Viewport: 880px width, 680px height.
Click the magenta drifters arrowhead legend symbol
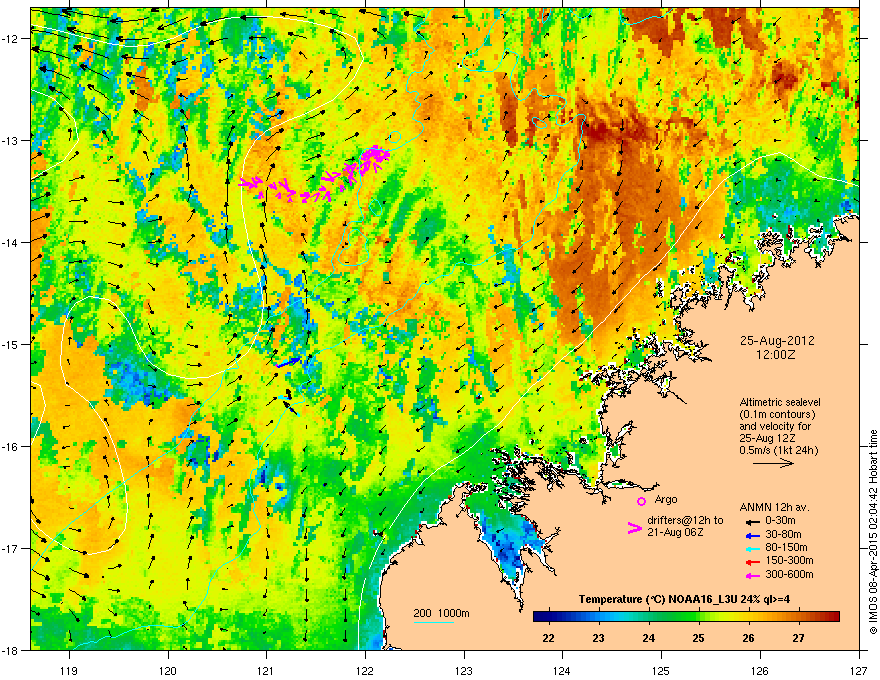click(x=634, y=527)
